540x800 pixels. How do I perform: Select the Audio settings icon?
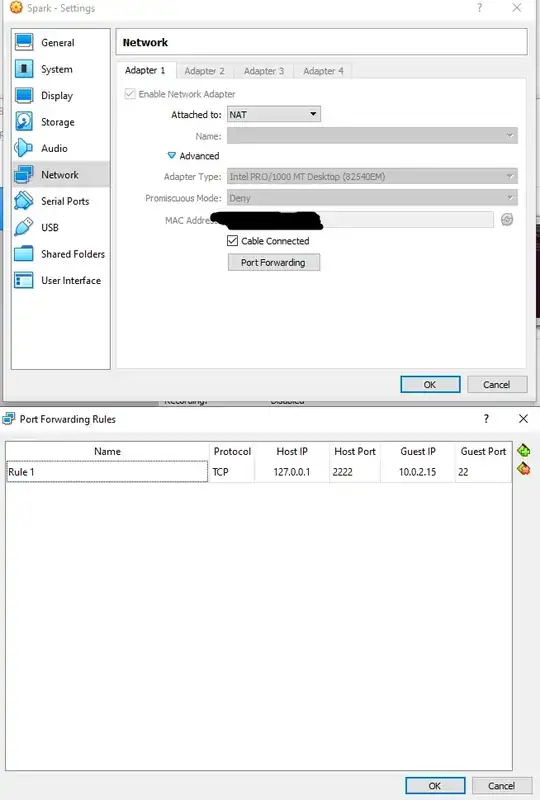(23, 148)
